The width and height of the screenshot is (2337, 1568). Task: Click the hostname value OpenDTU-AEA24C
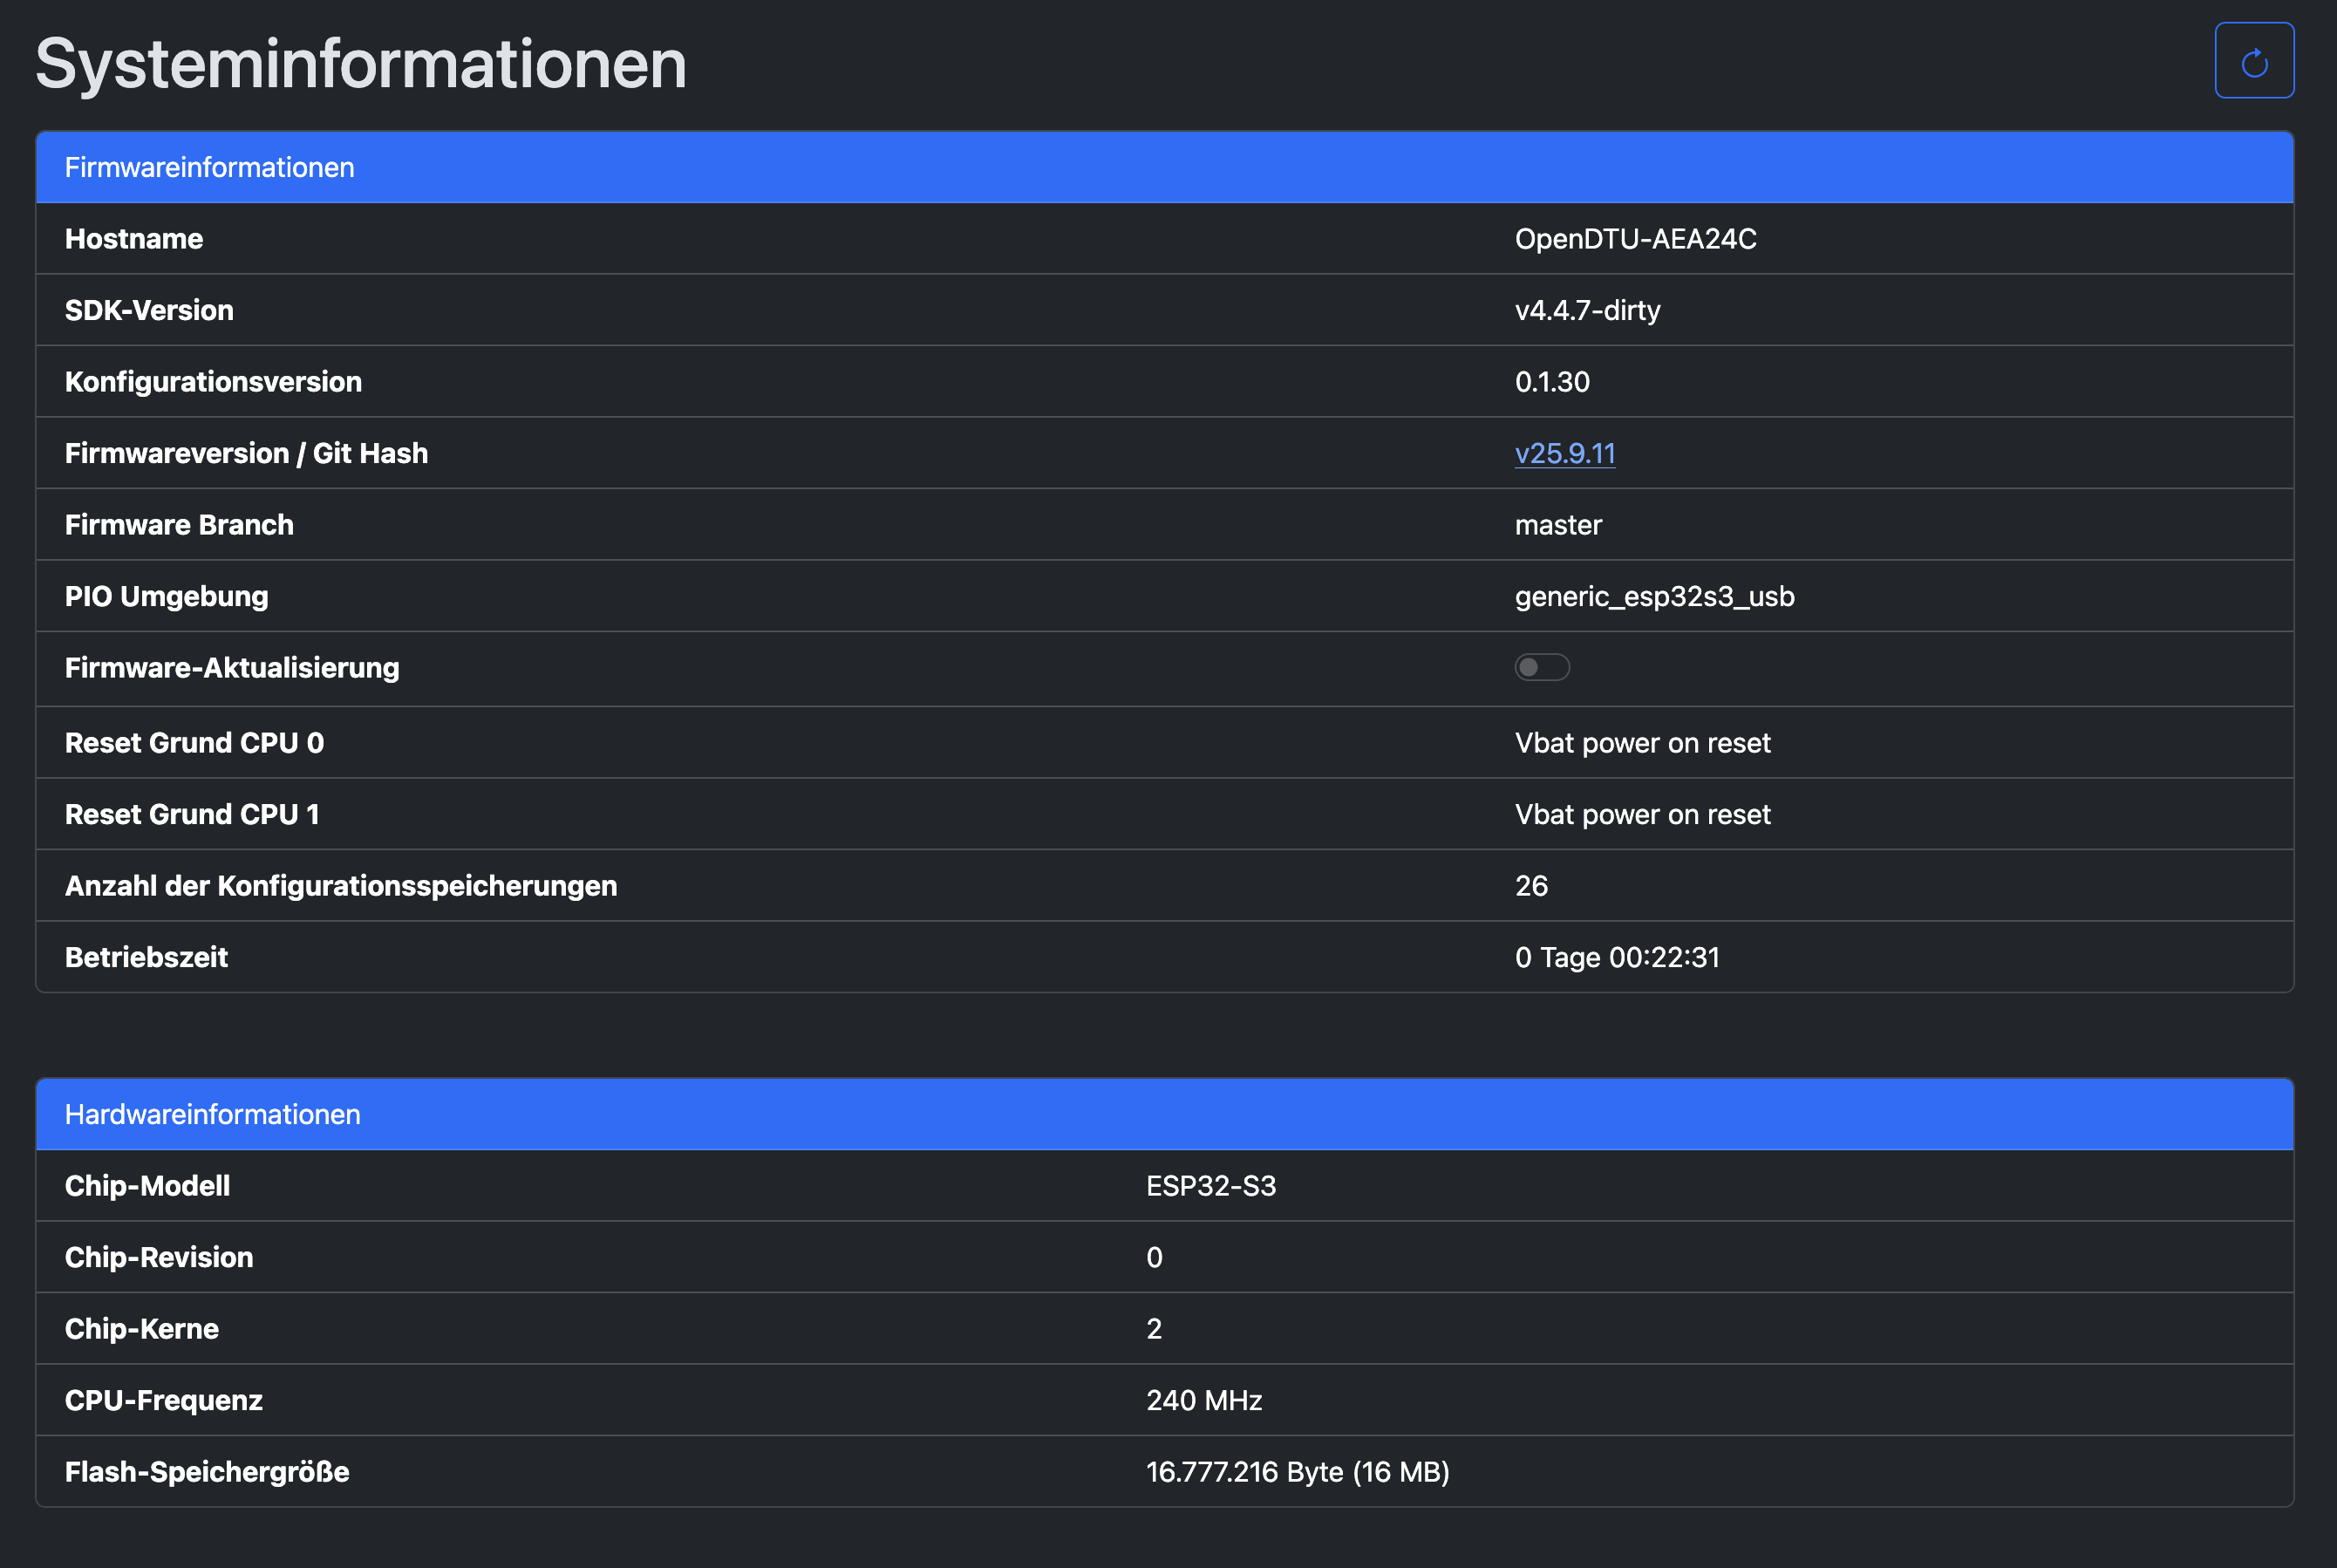pyautogui.click(x=1635, y=239)
